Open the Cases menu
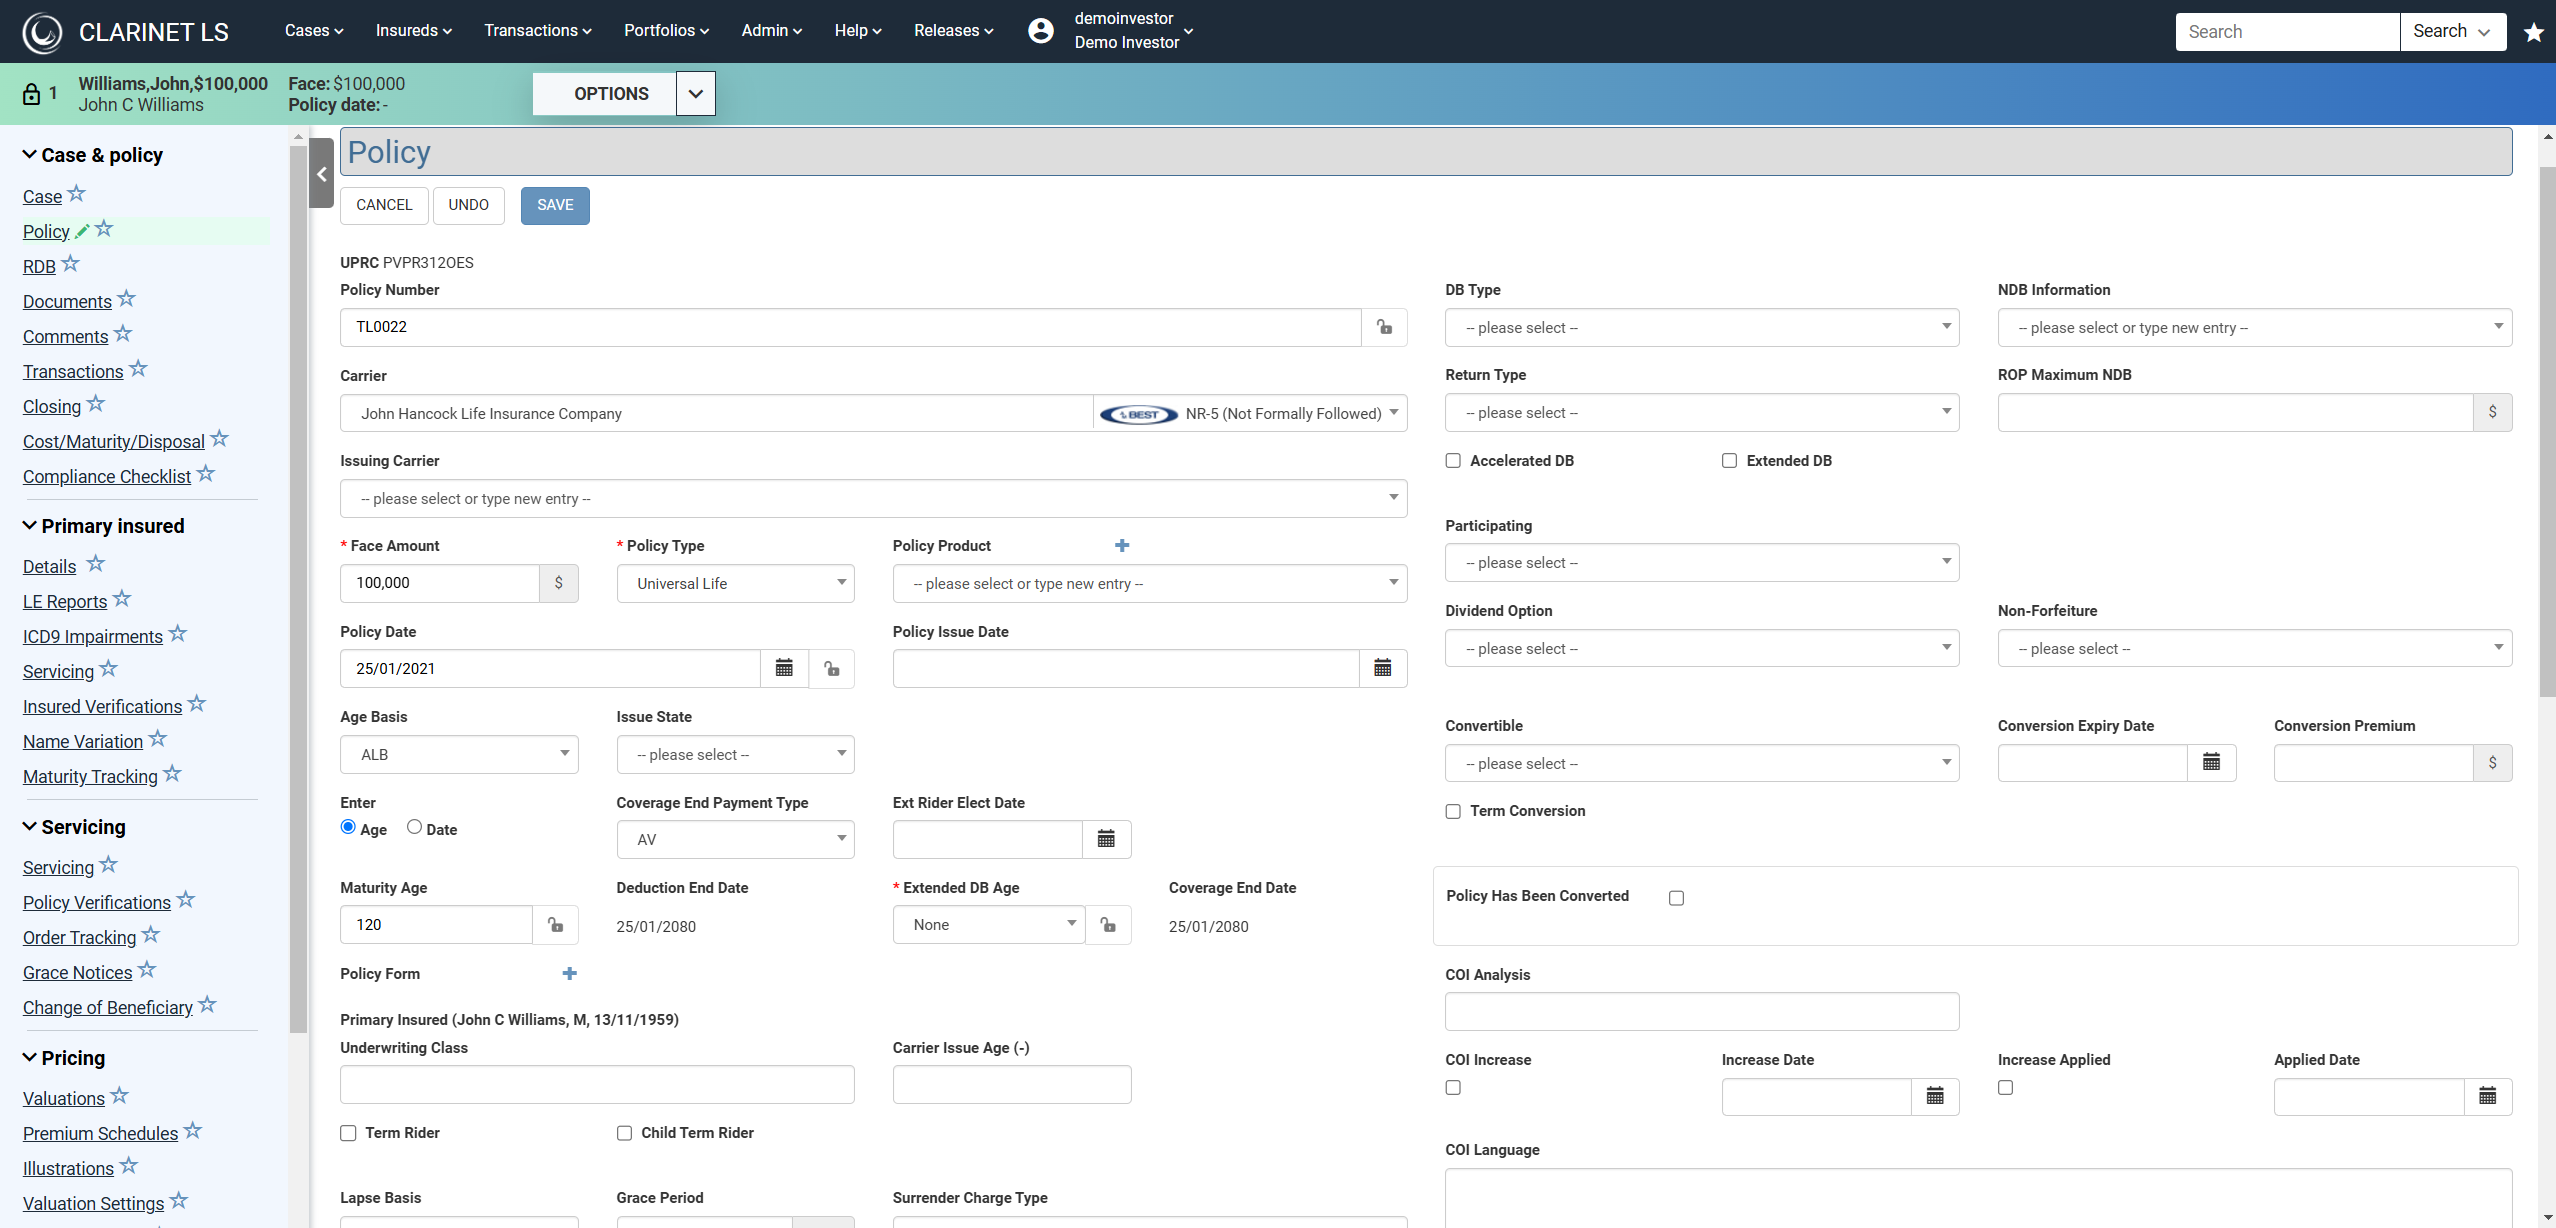This screenshot has width=2556, height=1228. click(314, 31)
